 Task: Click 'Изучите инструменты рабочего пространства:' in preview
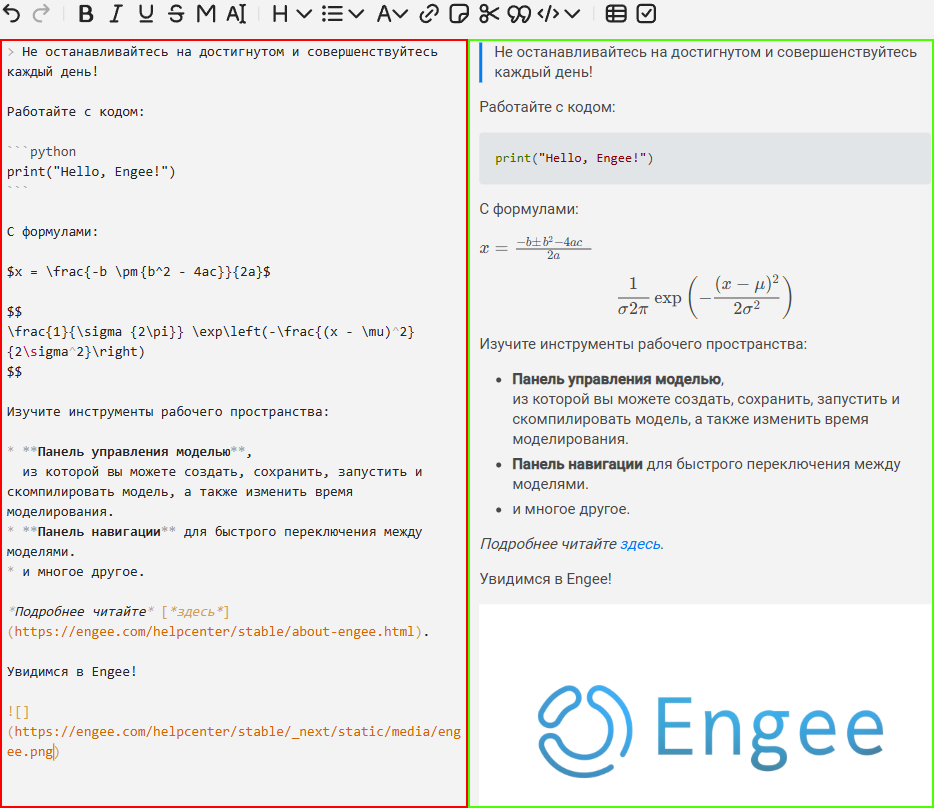pyautogui.click(x=643, y=344)
